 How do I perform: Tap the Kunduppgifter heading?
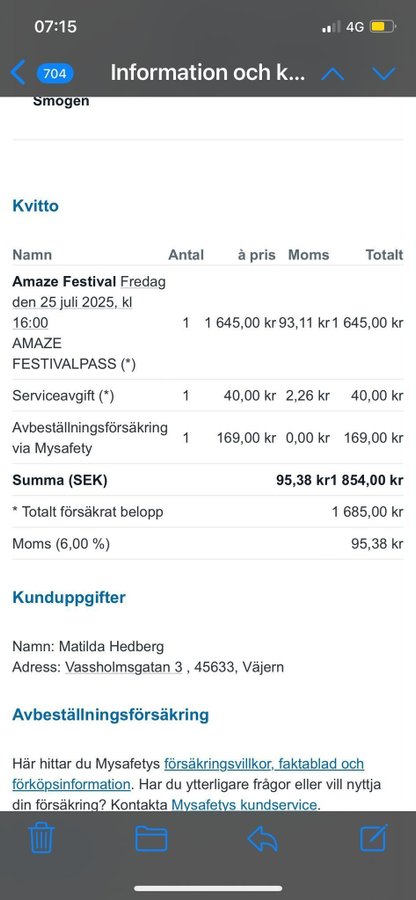69,598
